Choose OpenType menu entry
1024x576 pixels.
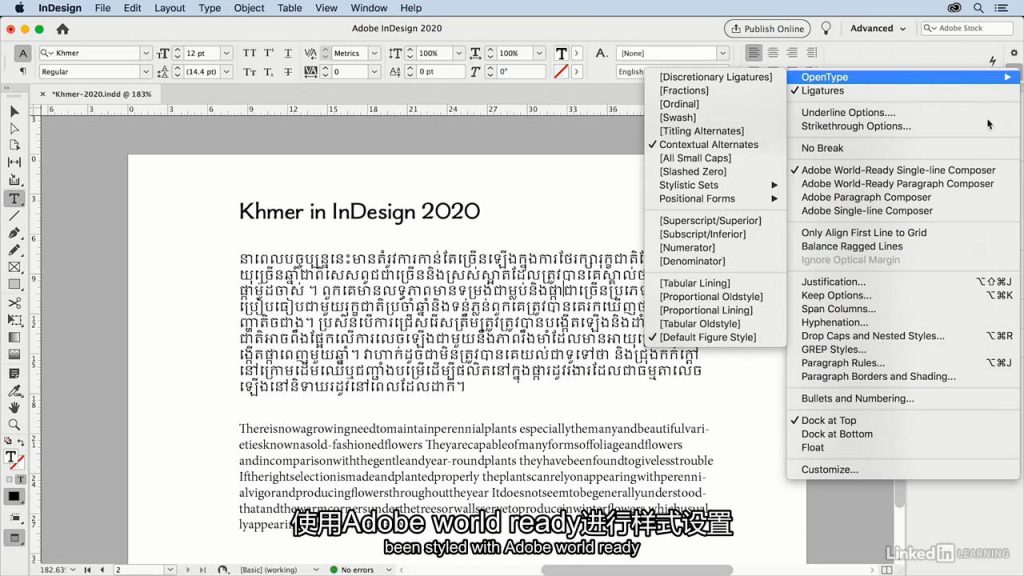click(x=903, y=77)
